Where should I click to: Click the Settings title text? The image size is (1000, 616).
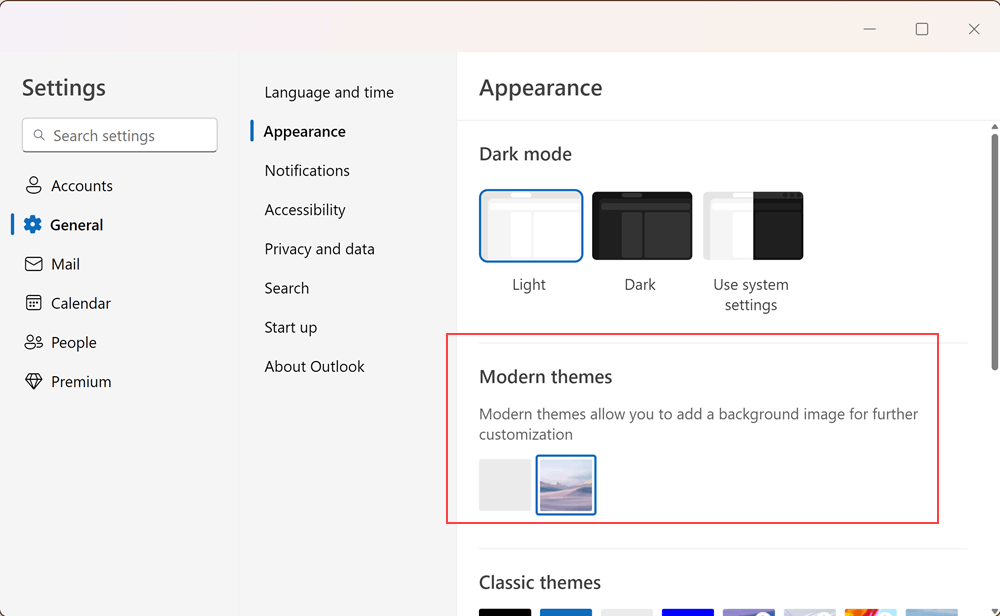pyautogui.click(x=64, y=88)
